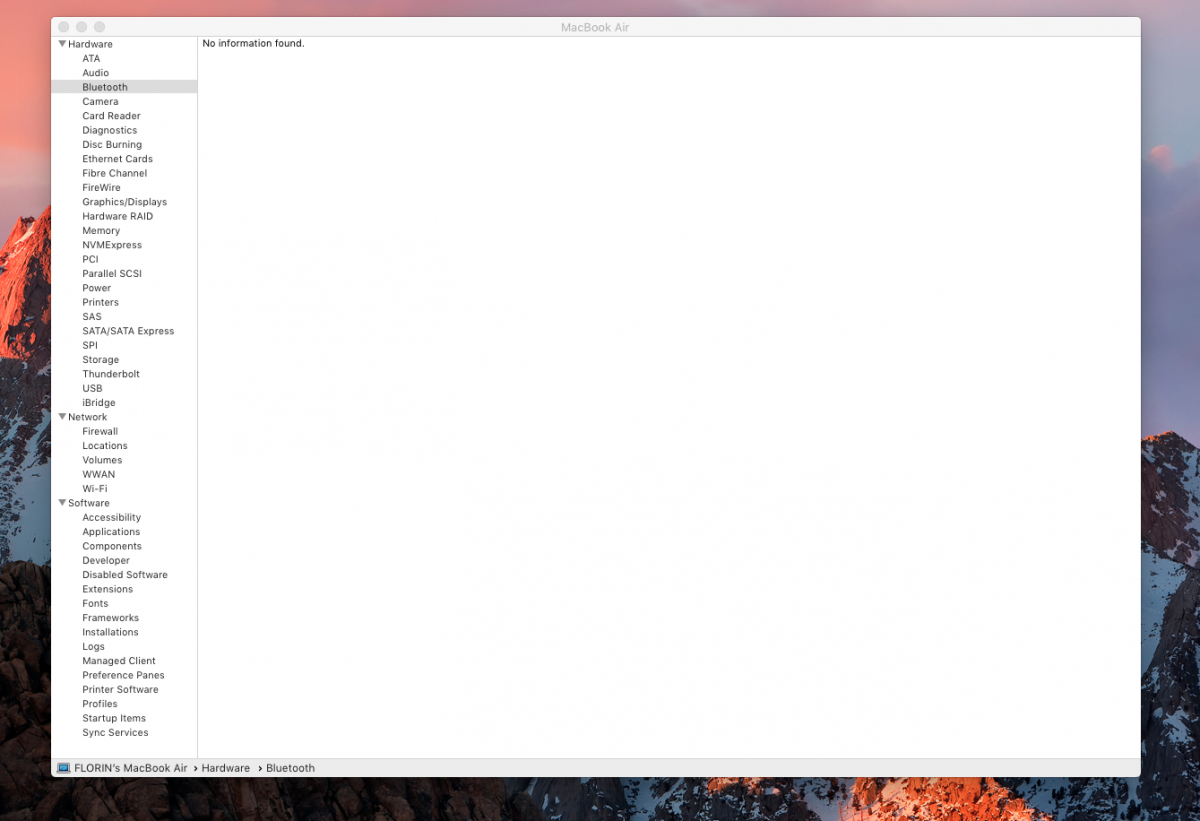
Task: Collapse the Network disclosure triangle
Action: (x=62, y=417)
